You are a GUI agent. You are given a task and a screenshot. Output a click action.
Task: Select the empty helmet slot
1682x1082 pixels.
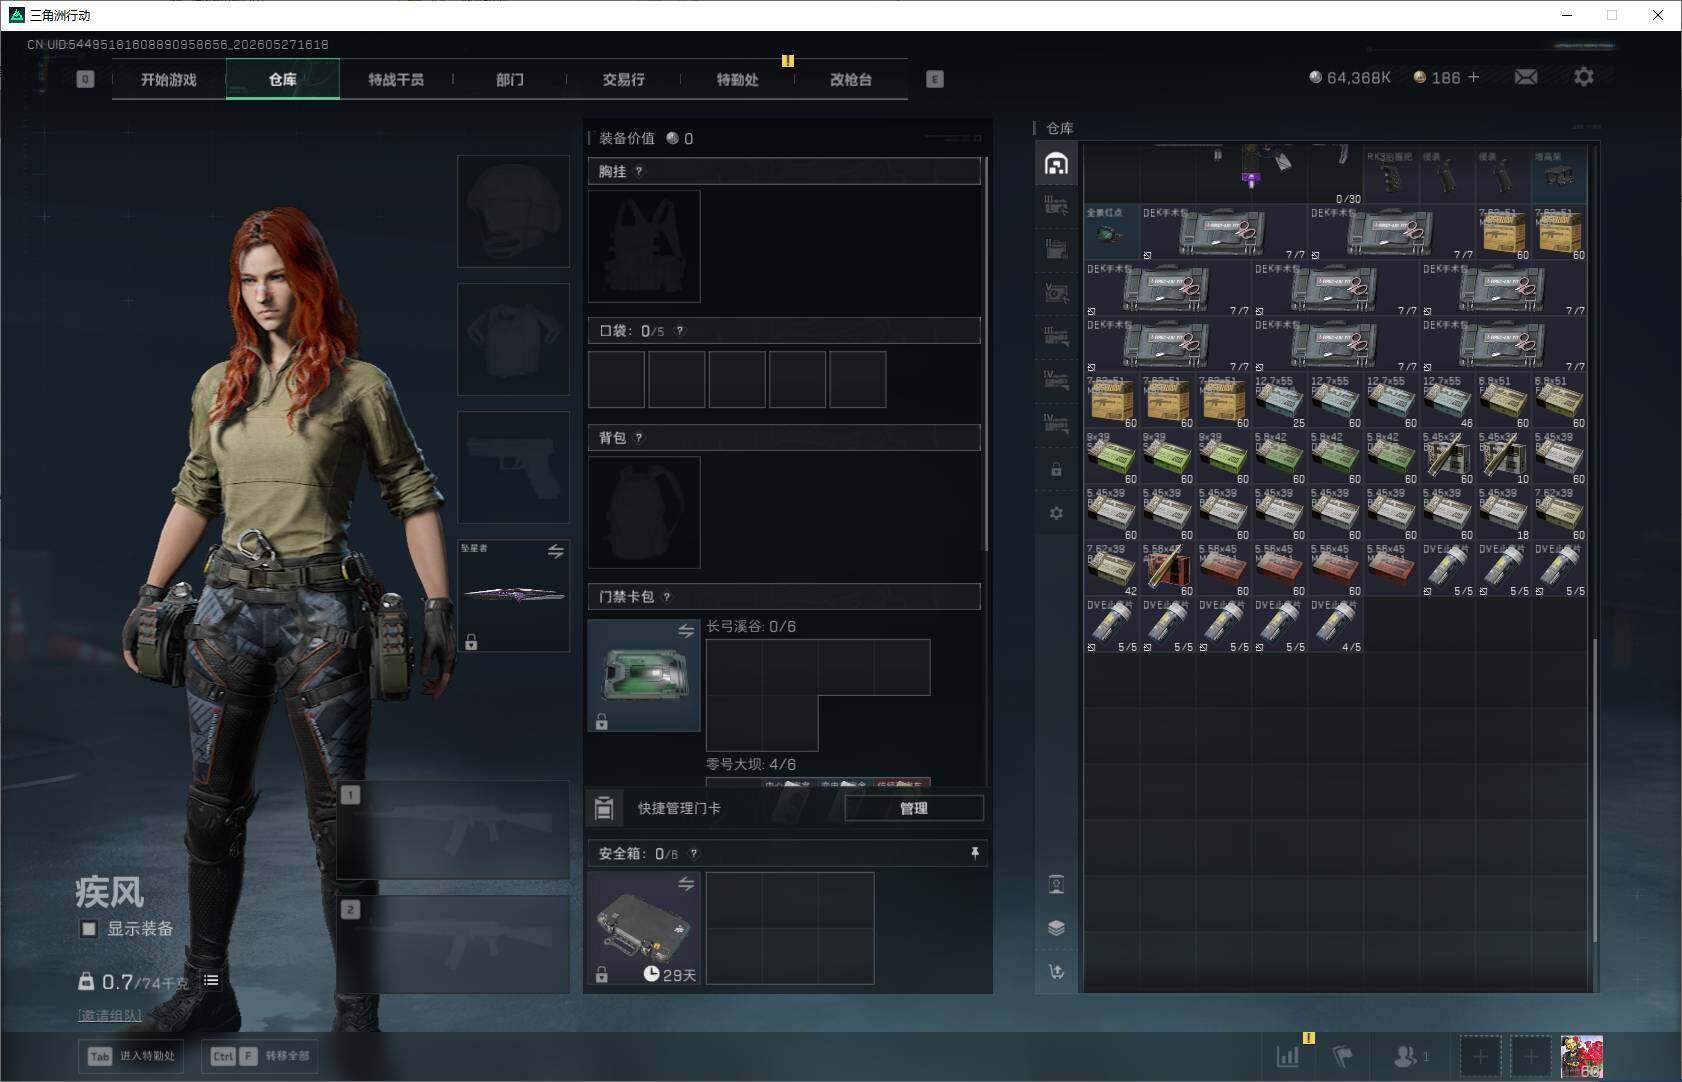click(513, 211)
